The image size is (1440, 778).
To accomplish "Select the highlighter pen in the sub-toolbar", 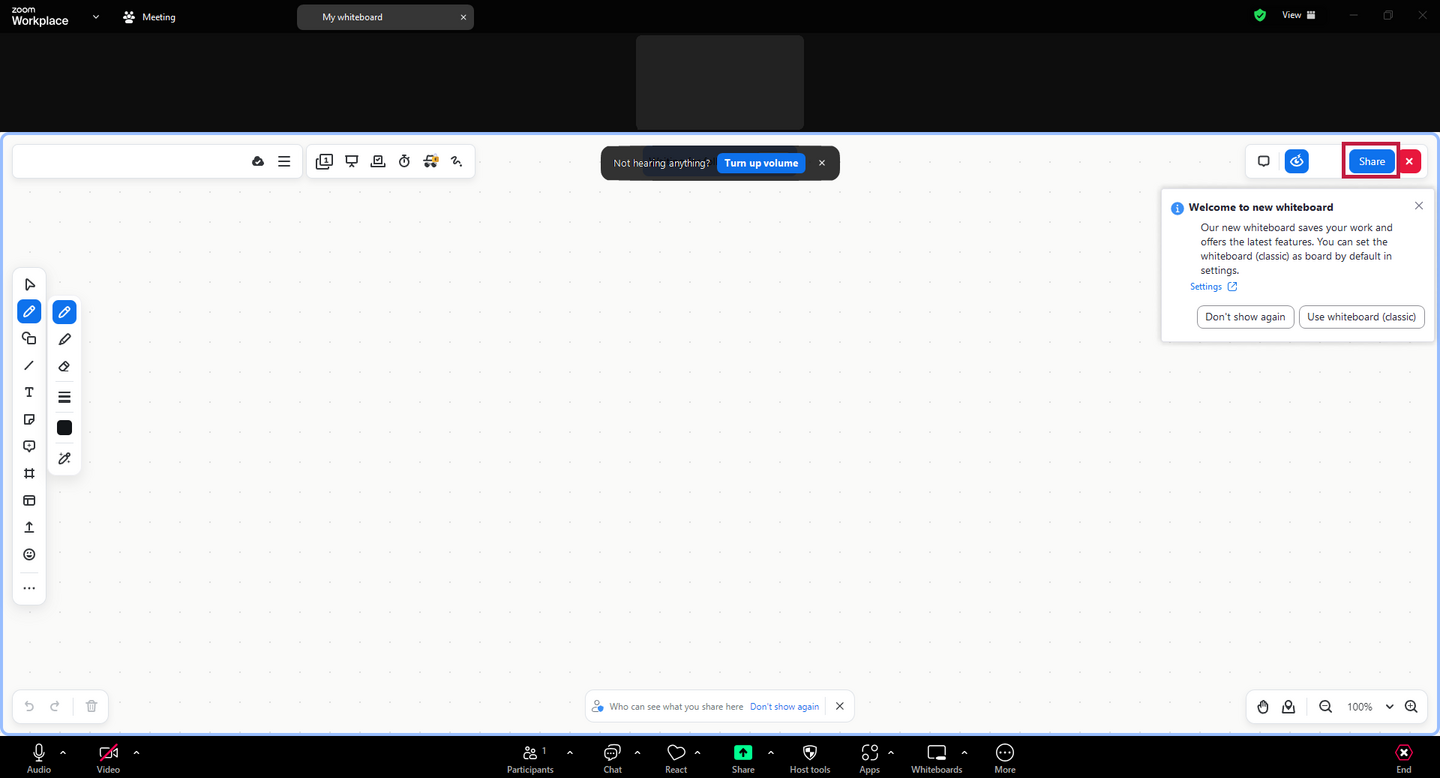I will point(64,340).
